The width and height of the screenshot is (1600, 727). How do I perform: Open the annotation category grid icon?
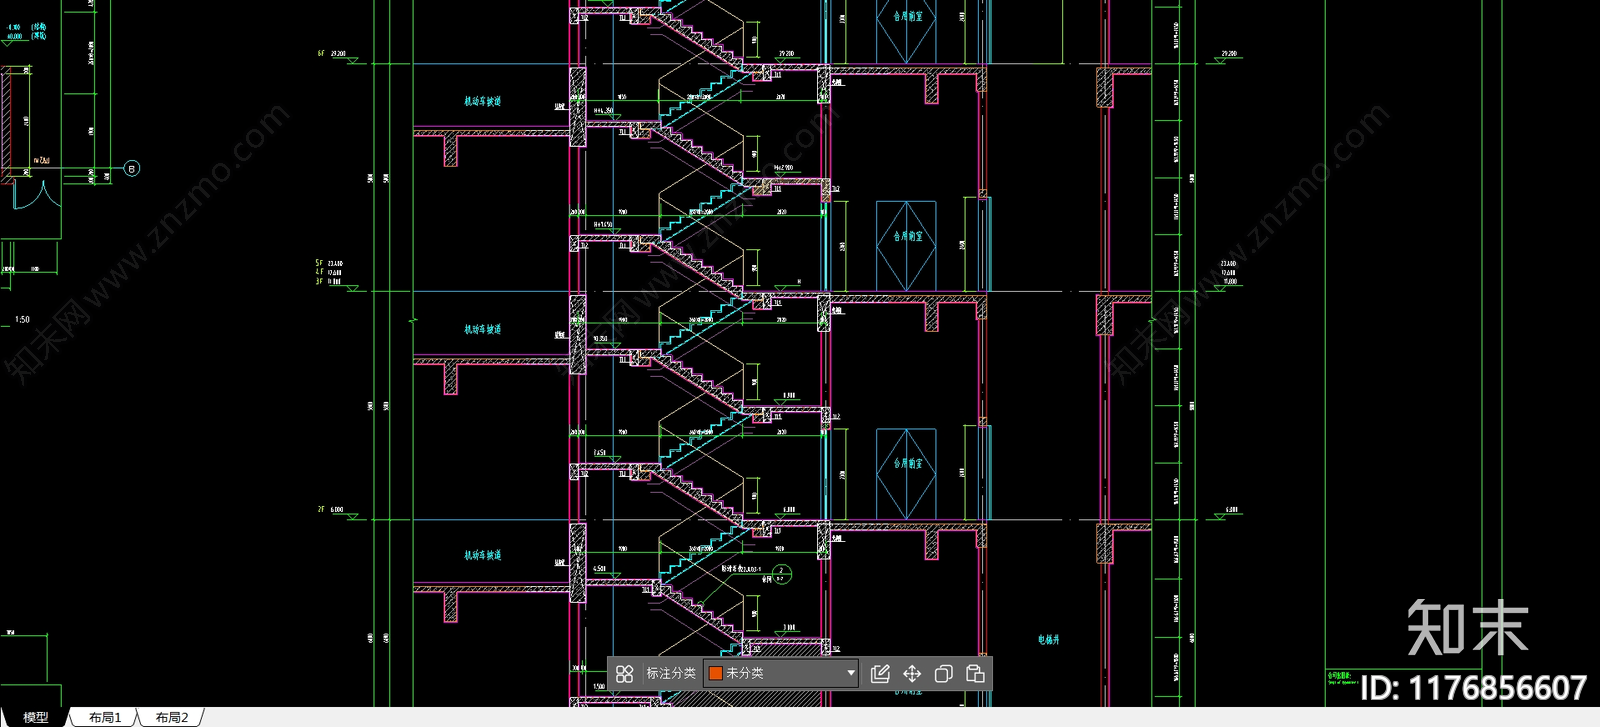tap(624, 674)
